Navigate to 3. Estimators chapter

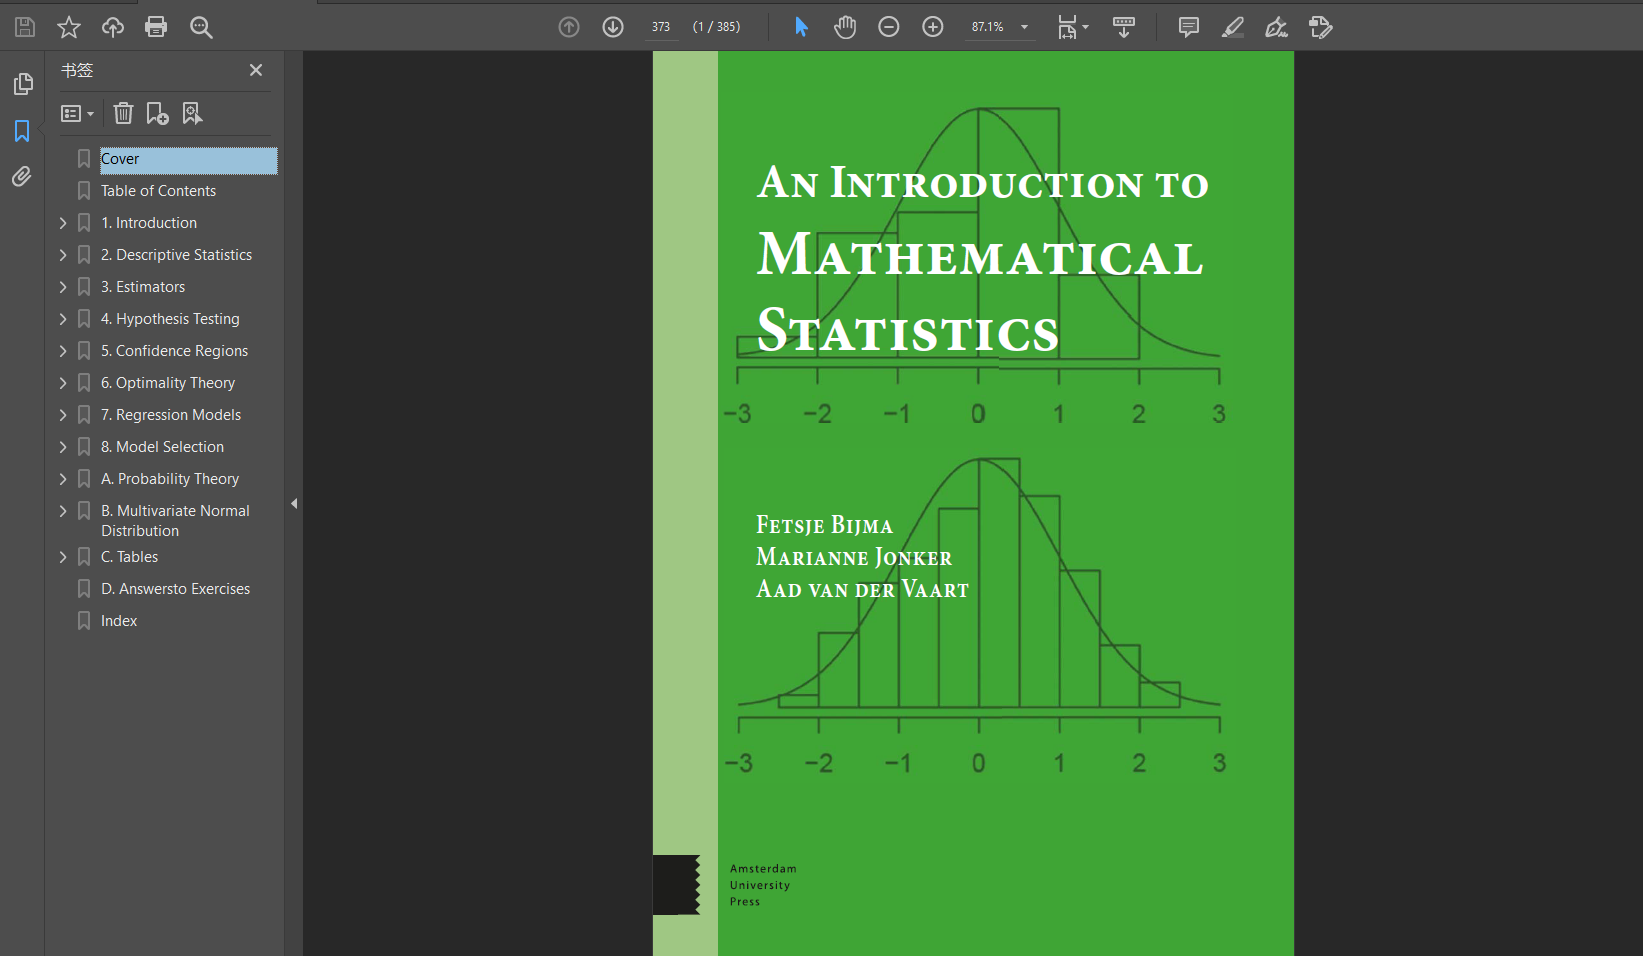143,287
